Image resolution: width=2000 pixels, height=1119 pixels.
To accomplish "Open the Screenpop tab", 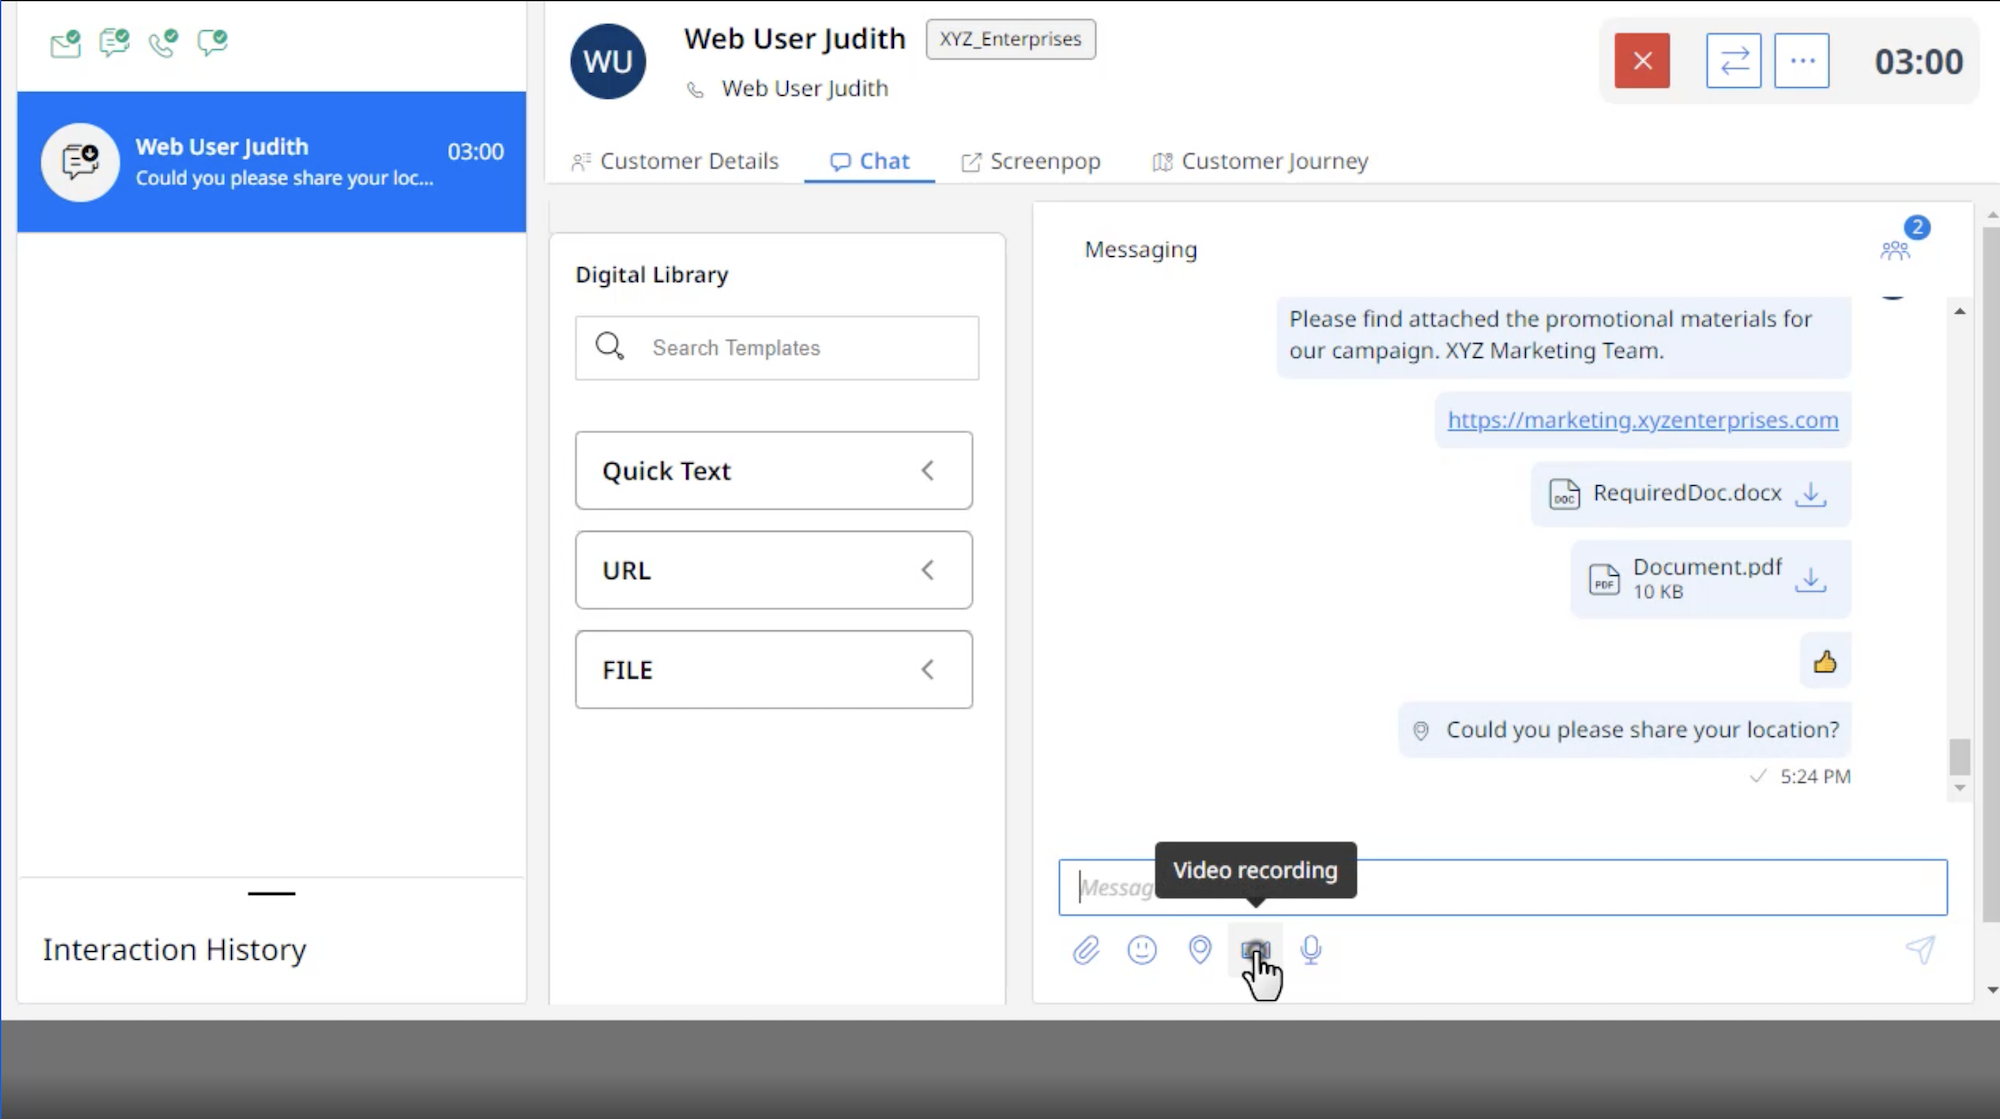I will pyautogui.click(x=1032, y=161).
